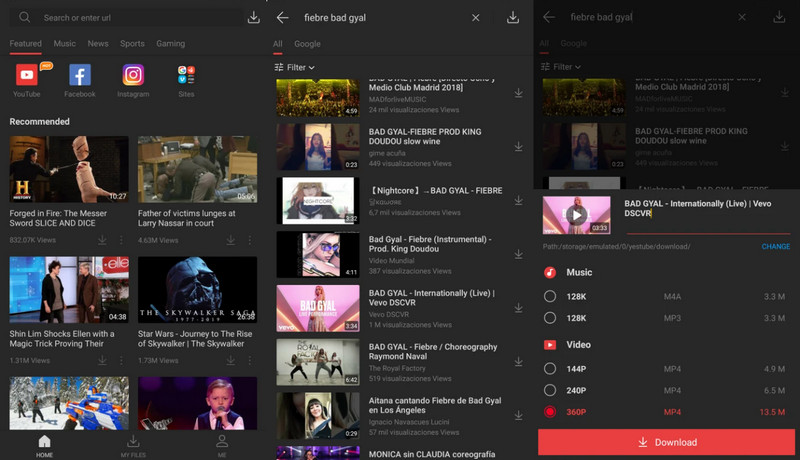800x460 pixels.
Task: Open more options for Shin Lim video
Action: point(121,360)
